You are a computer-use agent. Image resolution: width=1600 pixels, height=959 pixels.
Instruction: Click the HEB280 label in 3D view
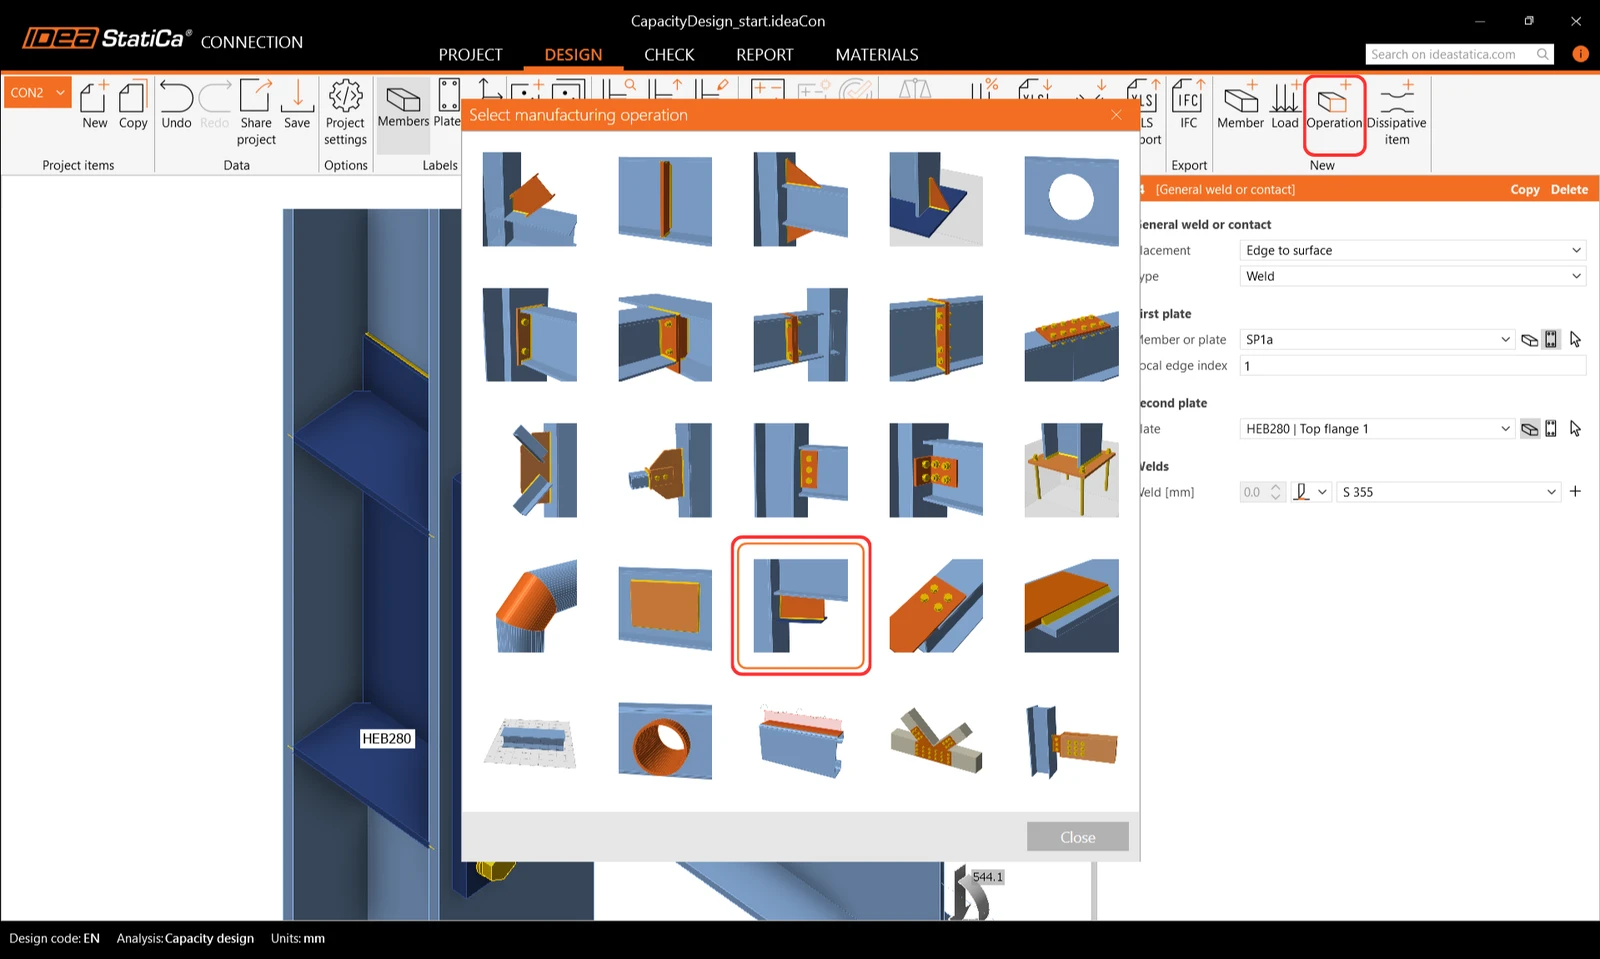(x=387, y=739)
